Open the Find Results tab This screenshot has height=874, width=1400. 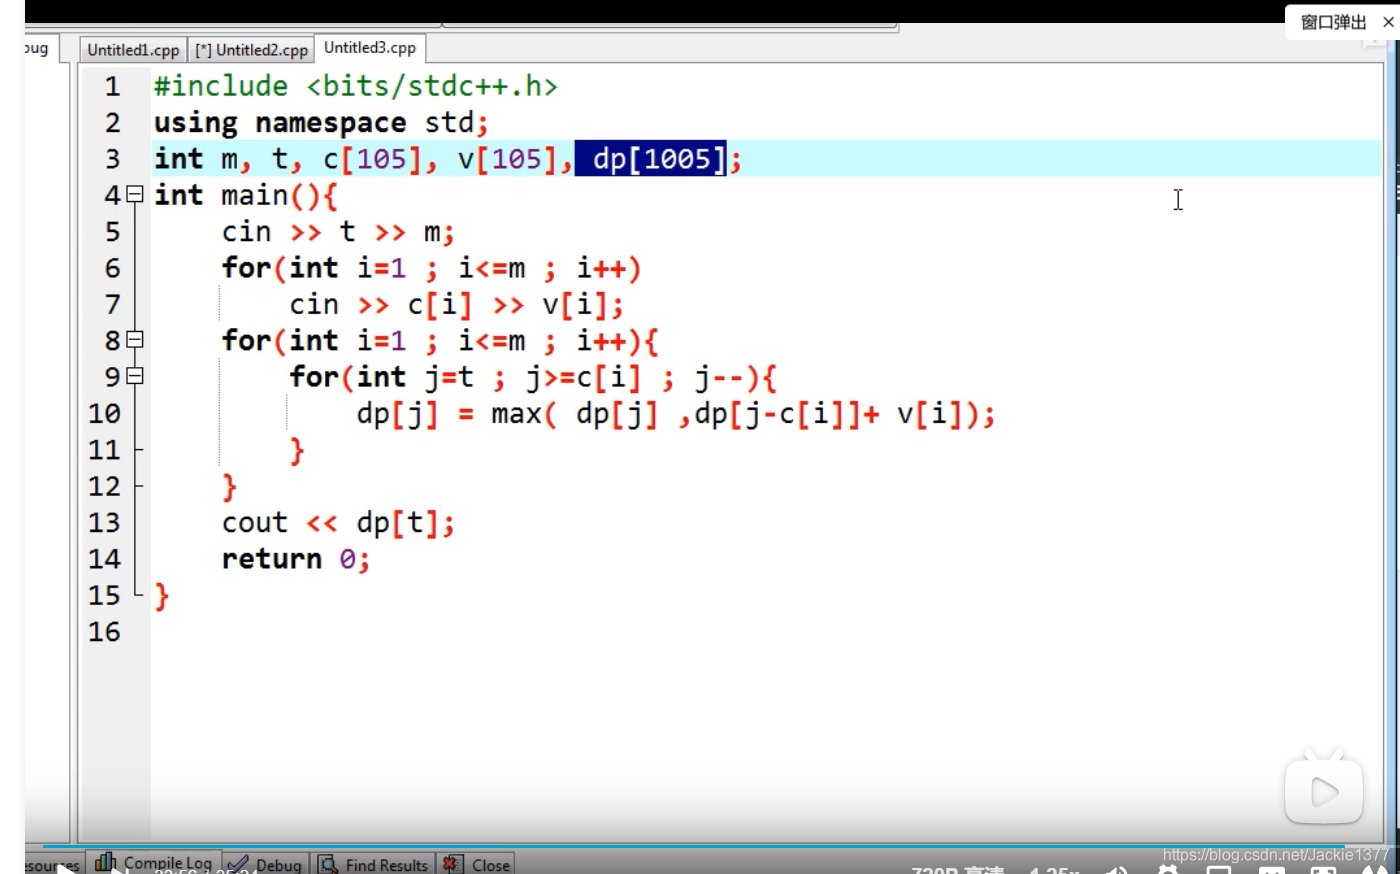click(x=374, y=864)
